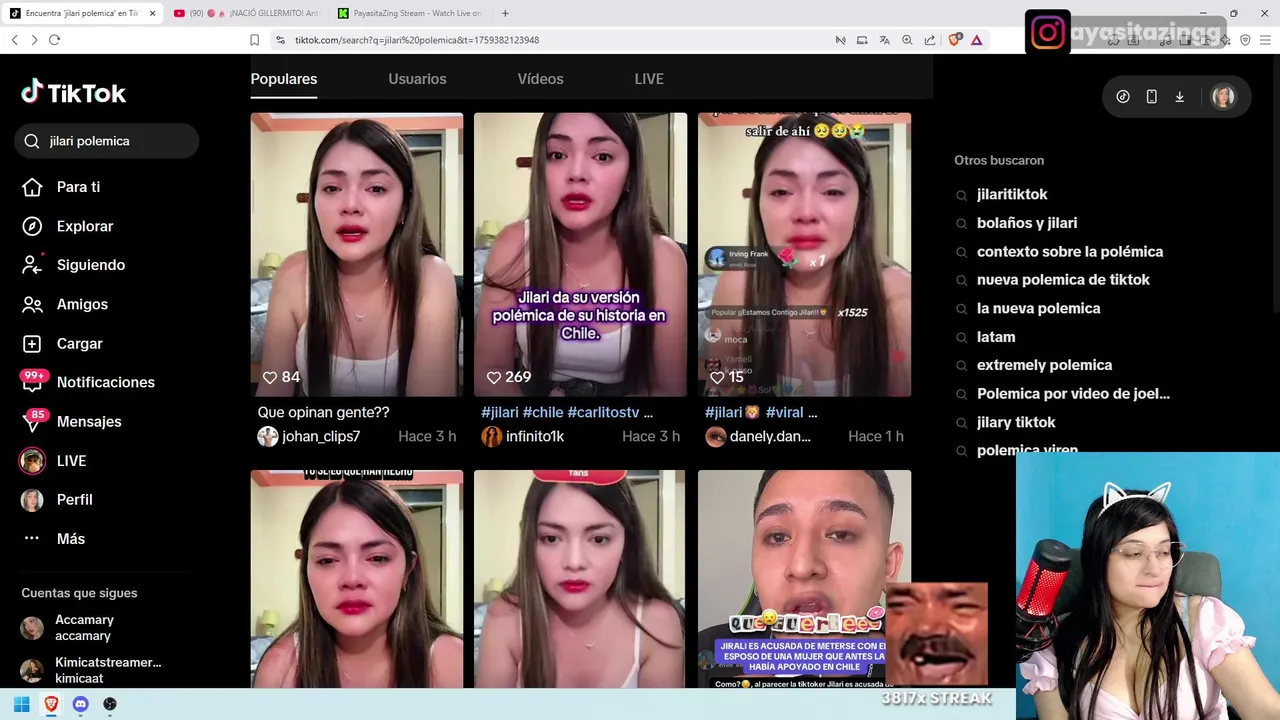Image resolution: width=1280 pixels, height=720 pixels.
Task: Open the infinito1k video with 269 likes
Action: (580, 254)
